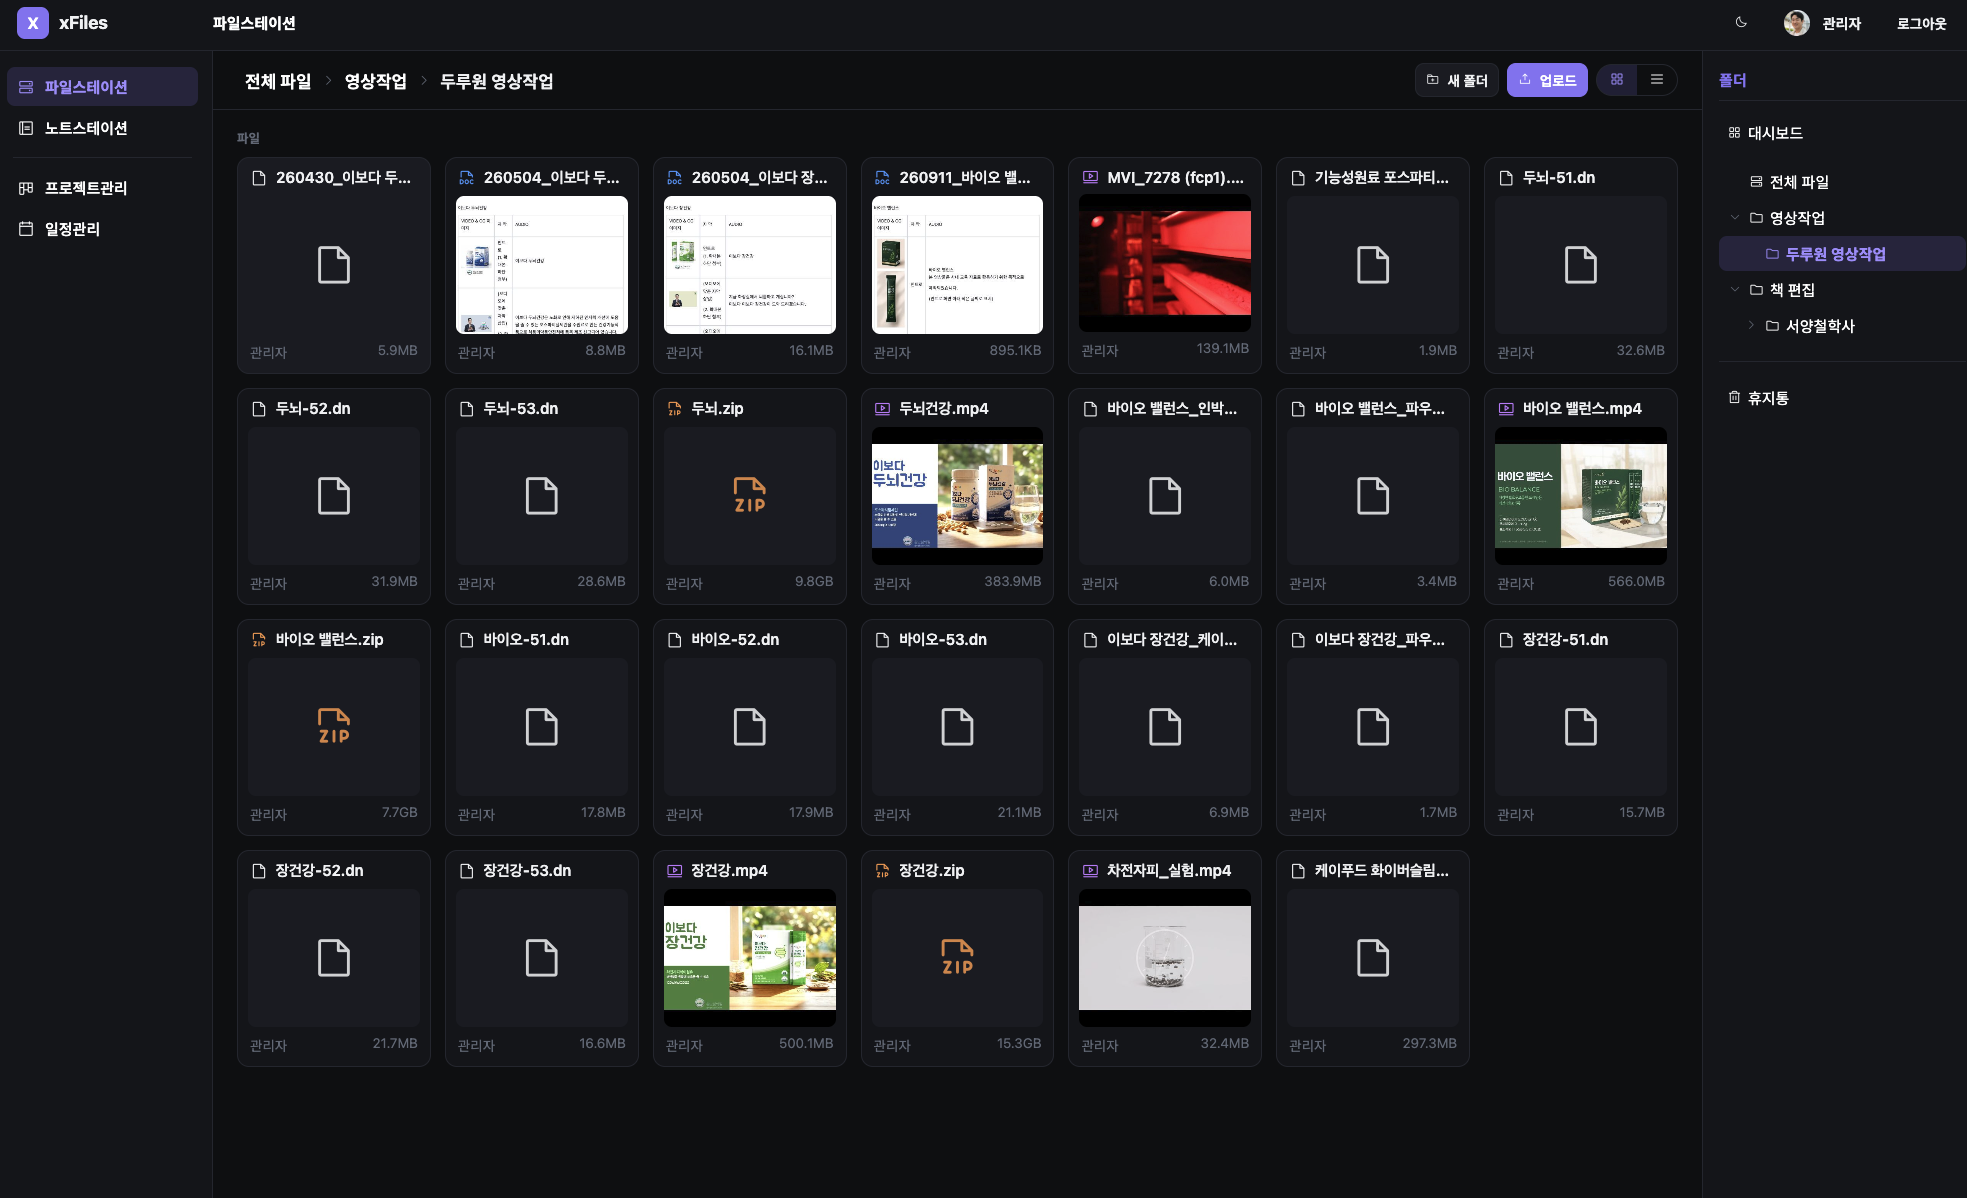Open 차전자피_실험.mp4 video thumbnail
1967x1198 pixels.
[1165, 958]
